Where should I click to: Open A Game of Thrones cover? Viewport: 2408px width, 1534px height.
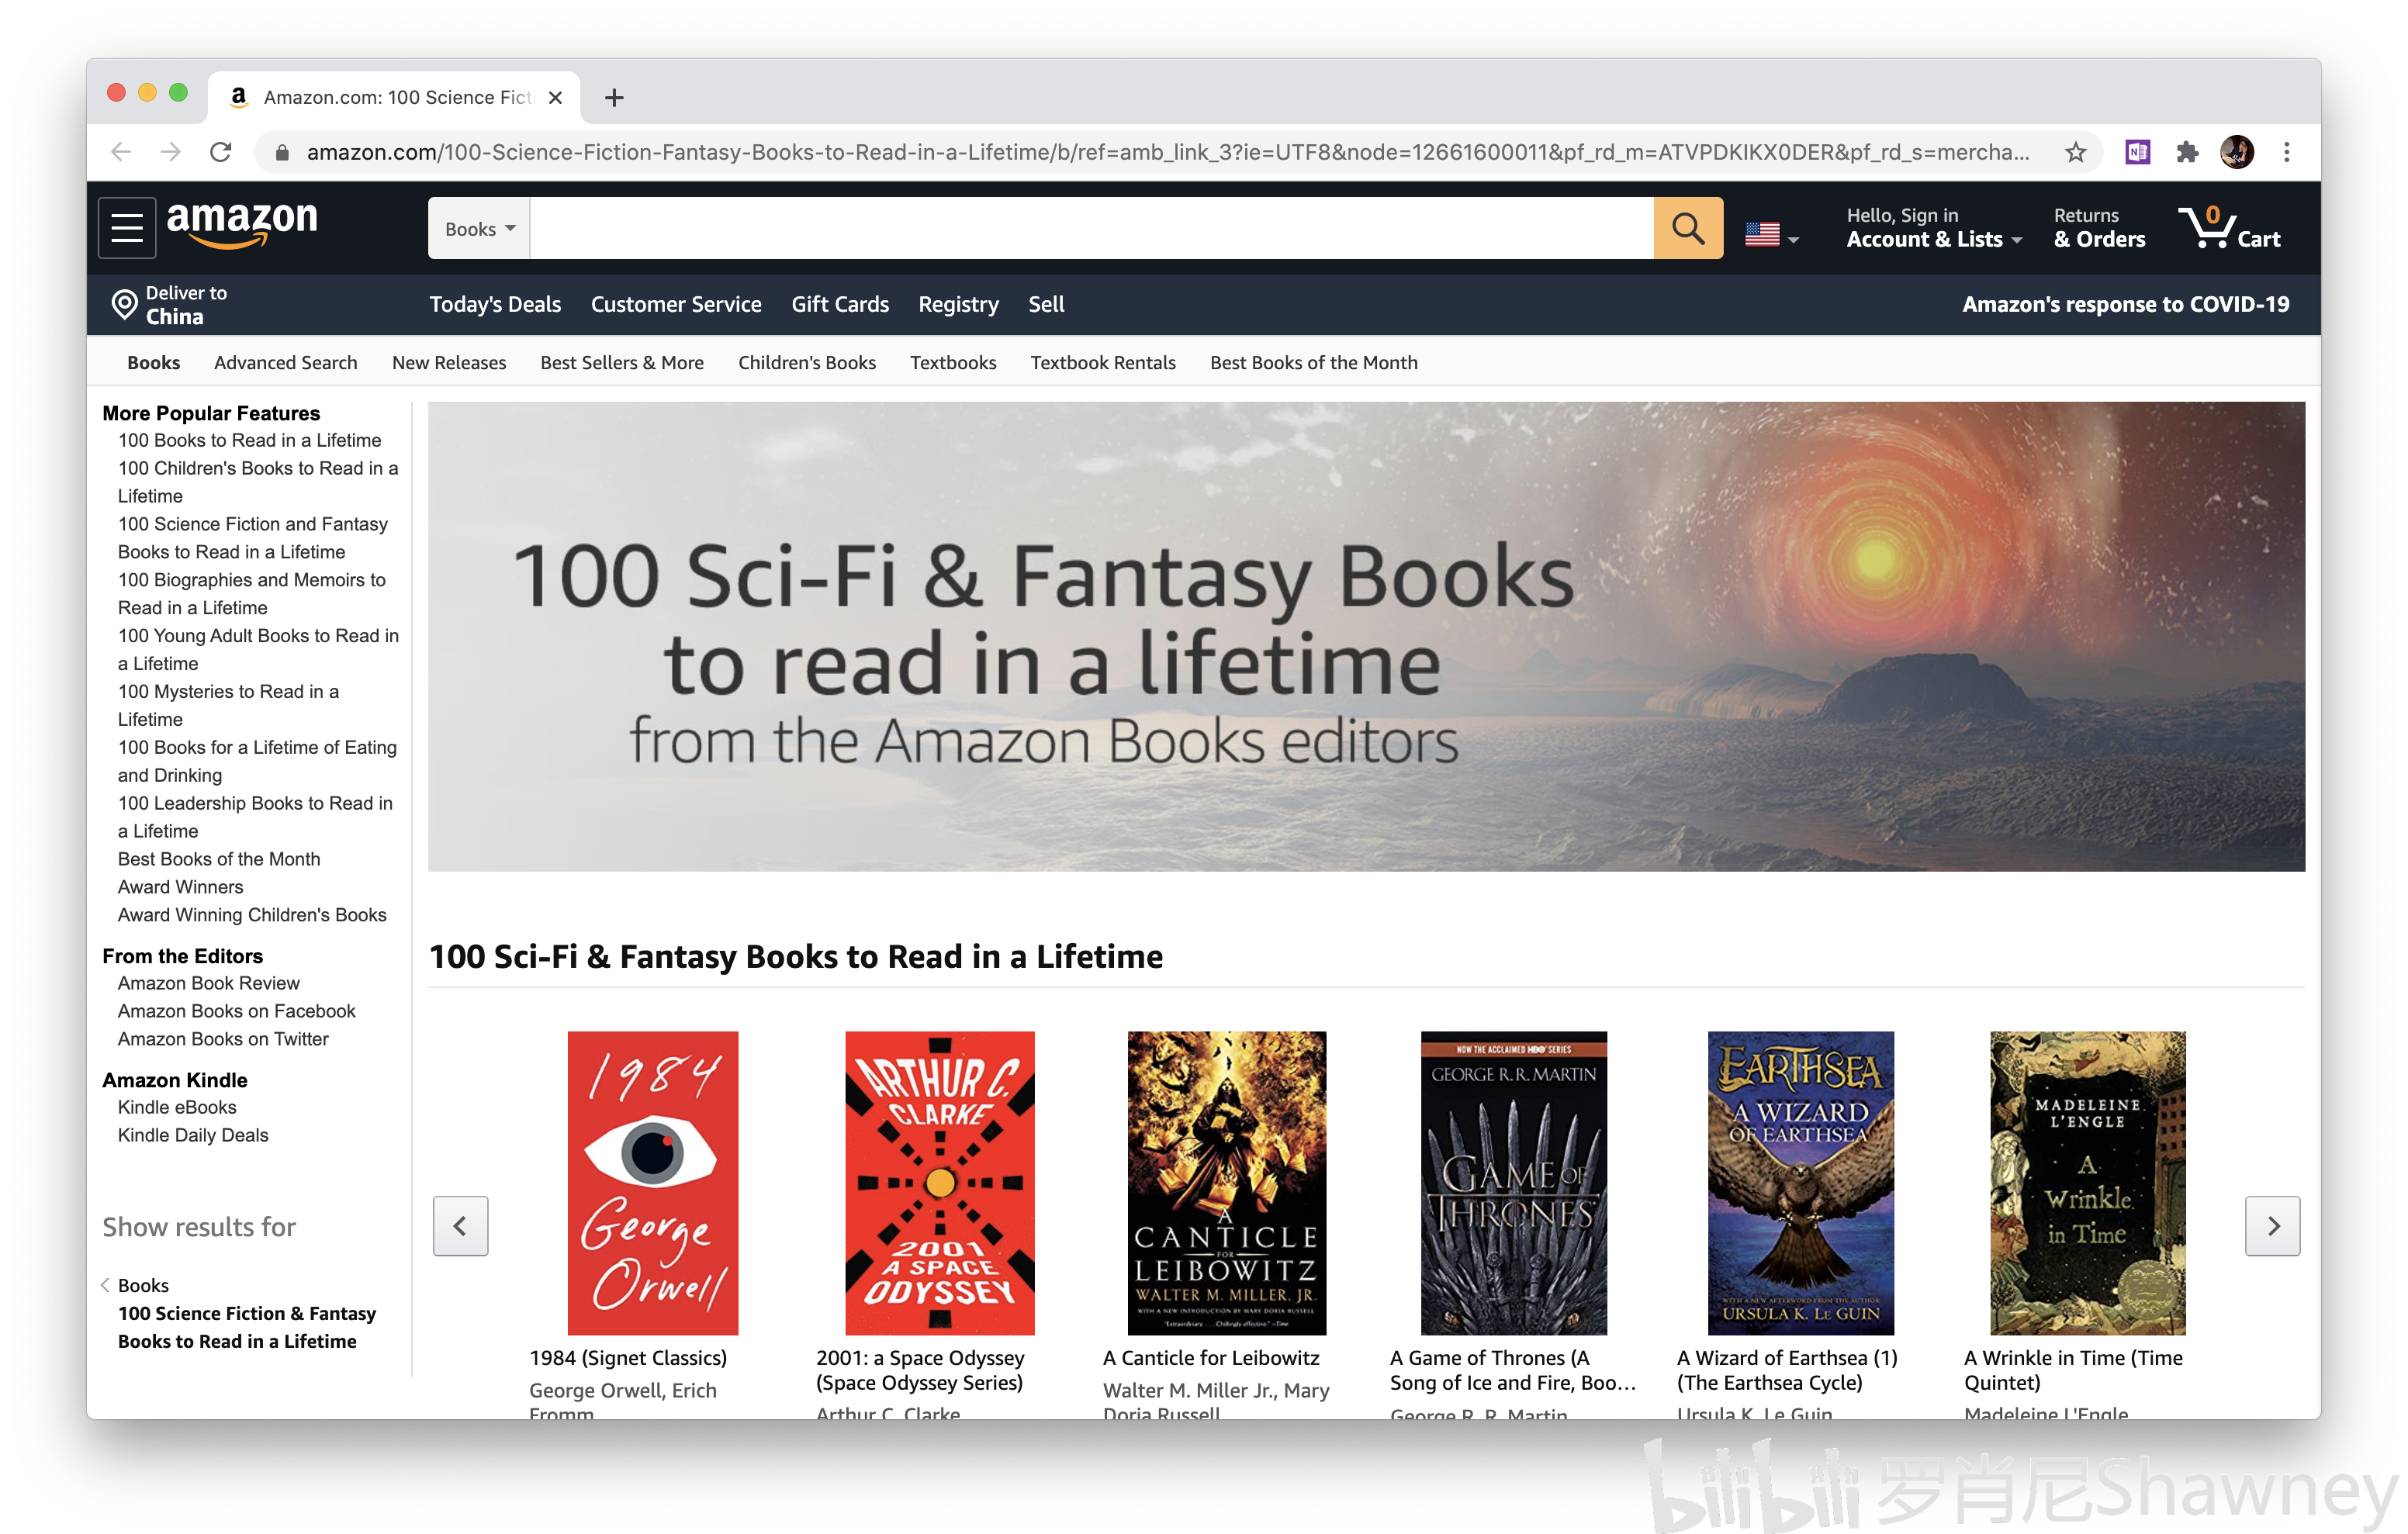tap(1513, 1183)
